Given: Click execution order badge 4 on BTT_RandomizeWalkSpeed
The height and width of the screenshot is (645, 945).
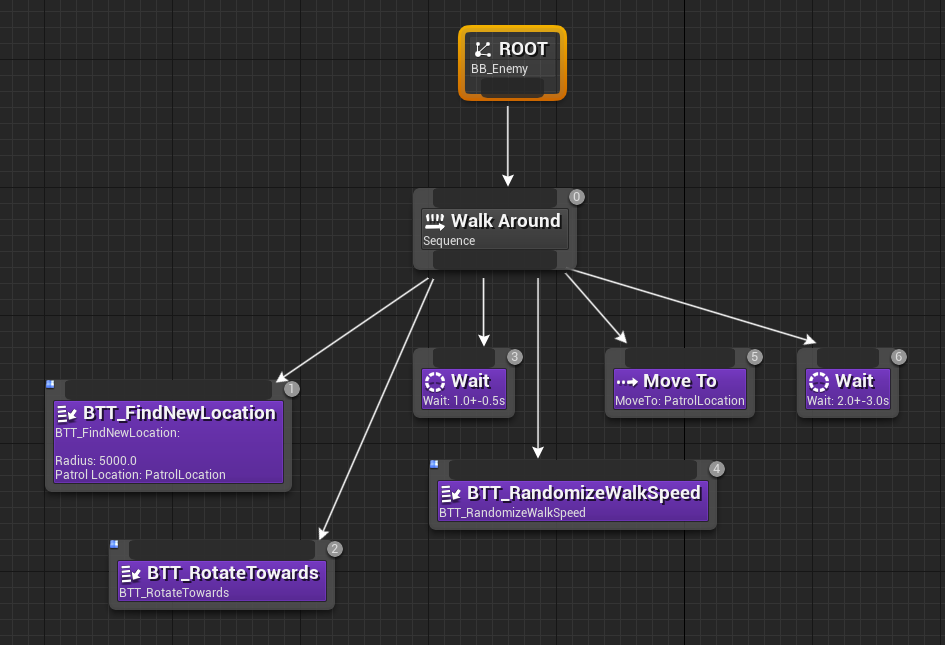Looking at the screenshot, I should 714,468.
